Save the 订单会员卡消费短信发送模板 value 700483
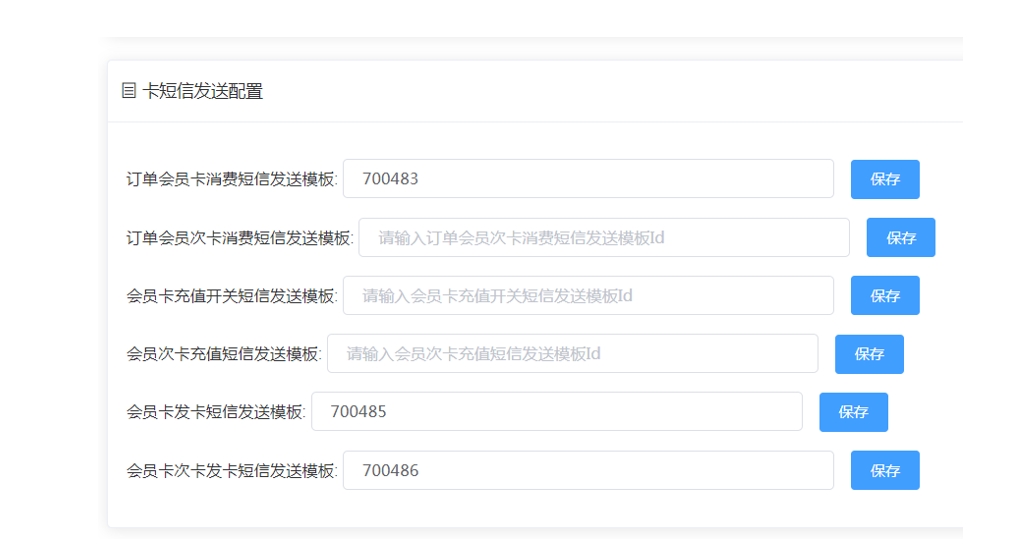The image size is (1016, 558). pos(885,179)
